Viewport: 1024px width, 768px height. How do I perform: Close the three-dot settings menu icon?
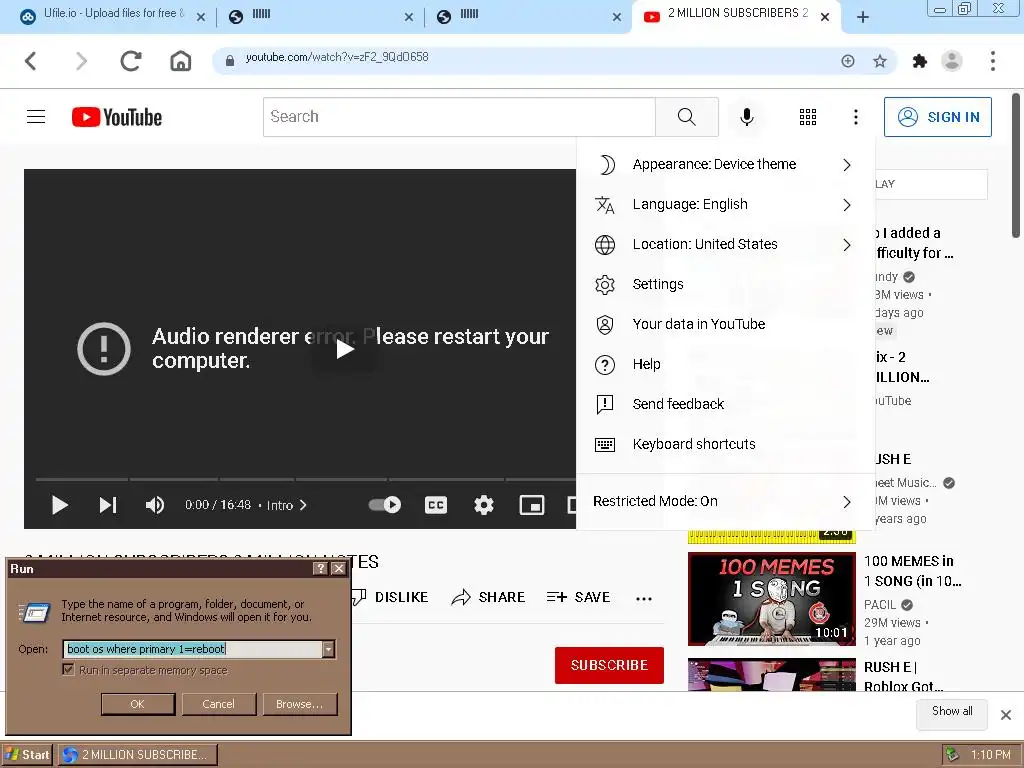click(x=856, y=117)
